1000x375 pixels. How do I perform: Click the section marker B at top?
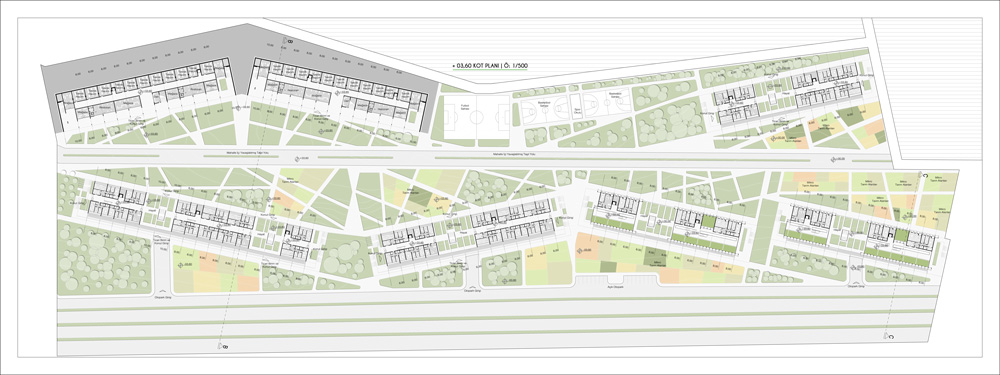289,41
